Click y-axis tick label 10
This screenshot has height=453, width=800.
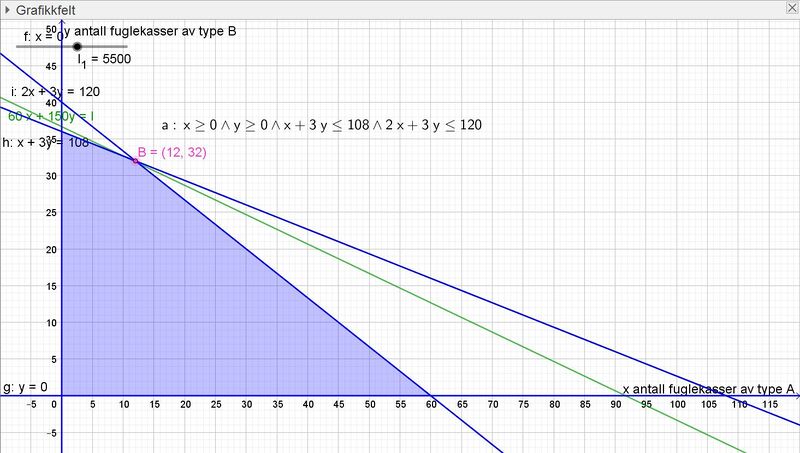[x=51, y=323]
